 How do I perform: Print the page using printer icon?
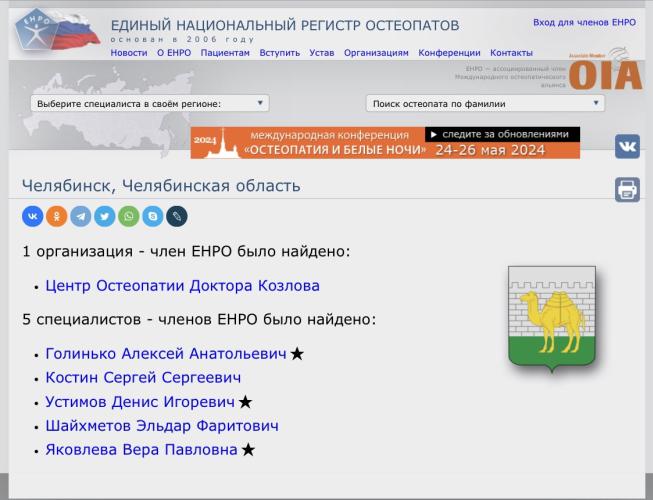tap(627, 189)
